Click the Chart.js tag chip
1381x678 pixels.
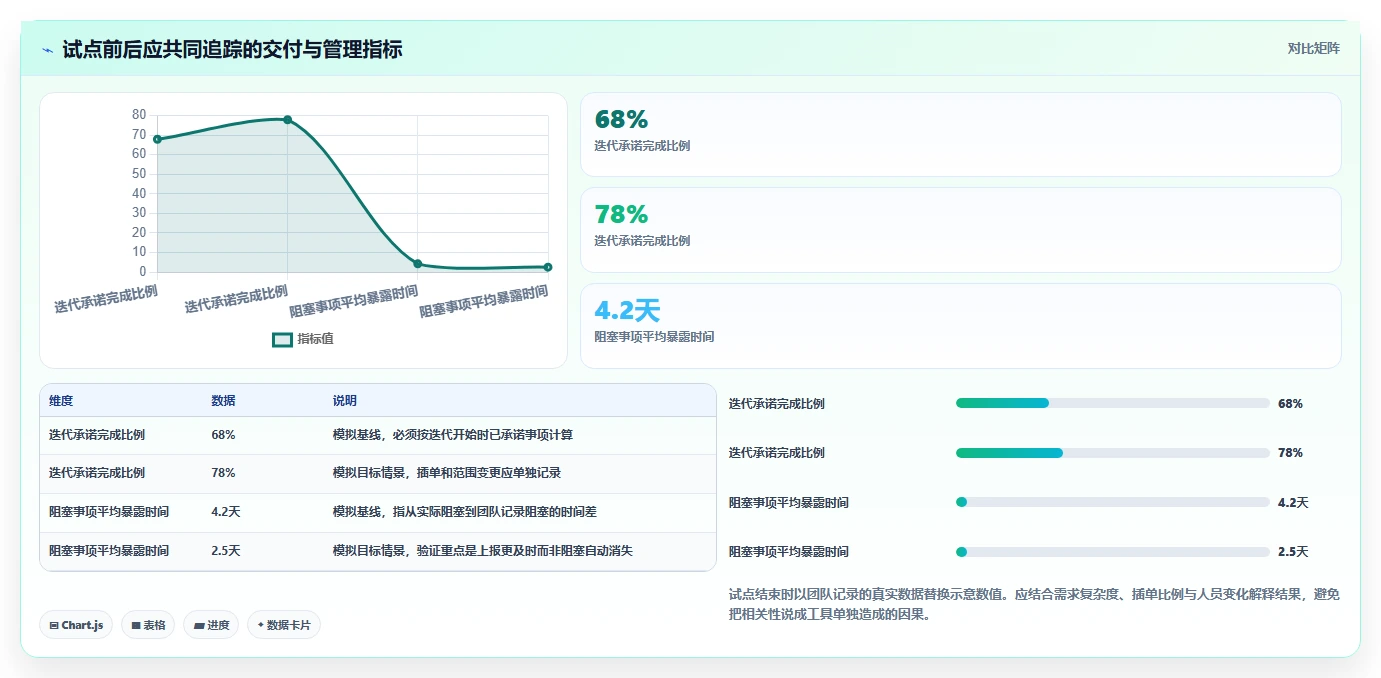click(x=76, y=625)
